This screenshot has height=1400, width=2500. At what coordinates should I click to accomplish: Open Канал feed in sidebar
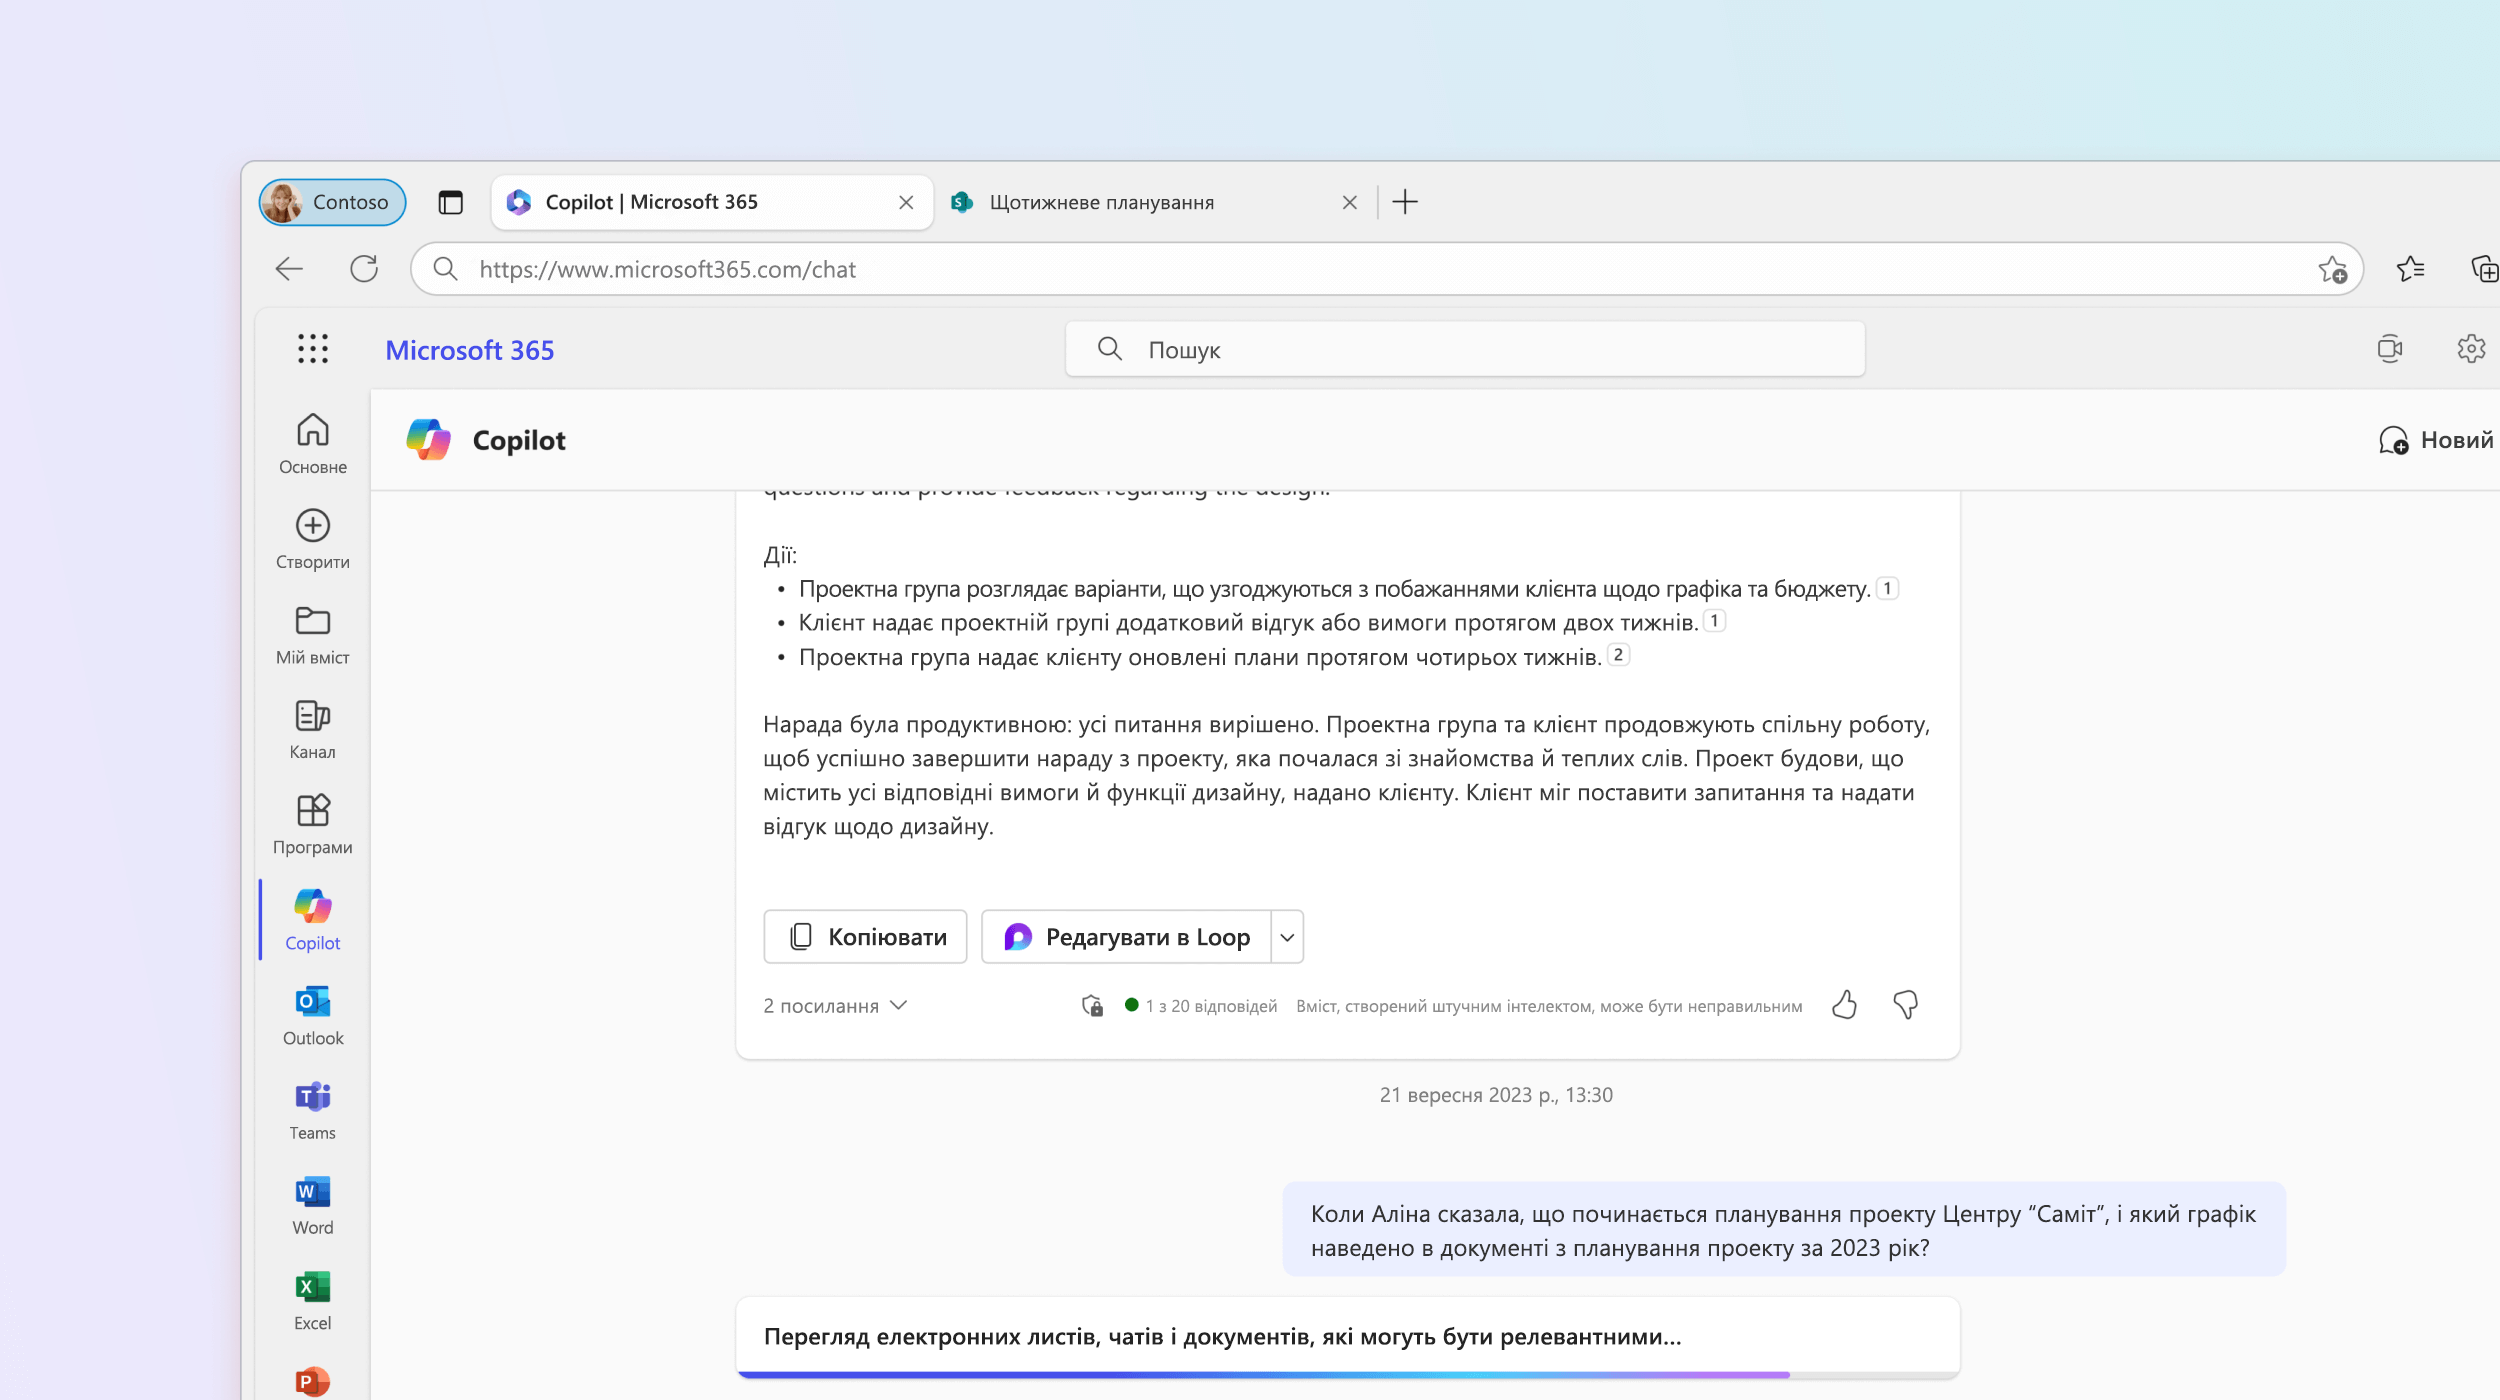point(313,730)
